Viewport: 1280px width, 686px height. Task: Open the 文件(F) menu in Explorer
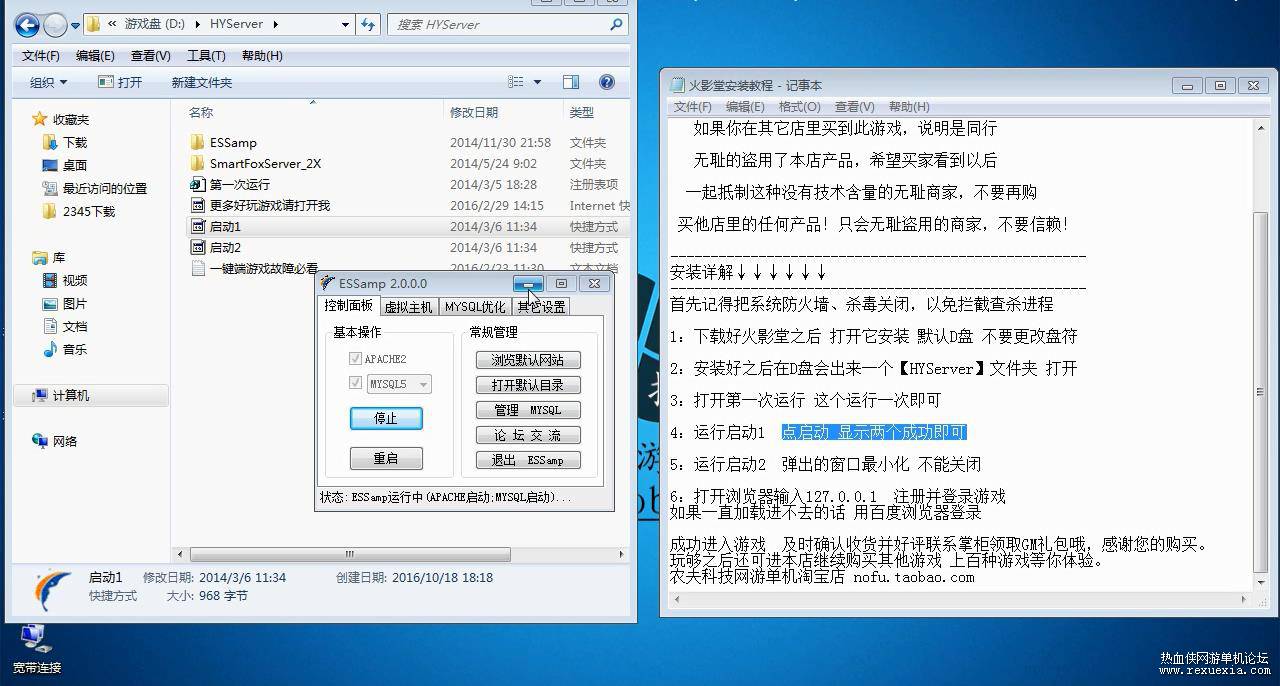pos(41,55)
